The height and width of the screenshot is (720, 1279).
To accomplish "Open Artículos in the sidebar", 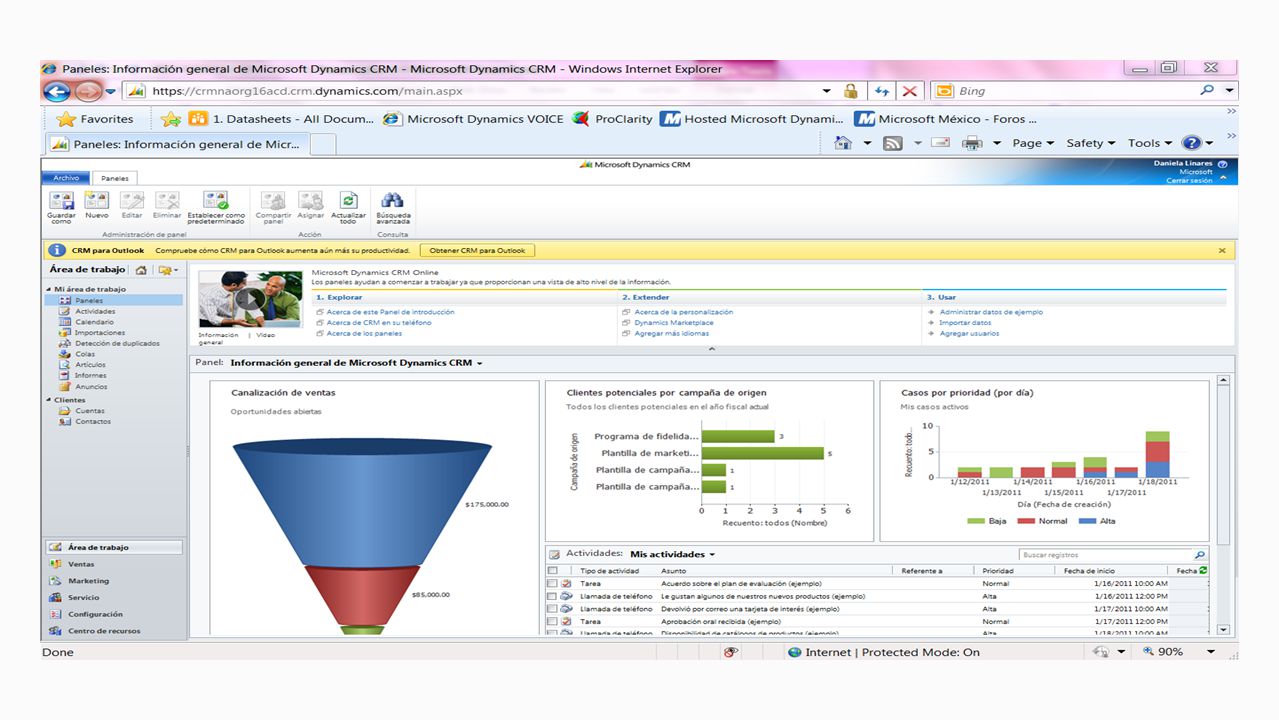I will (x=90, y=365).
